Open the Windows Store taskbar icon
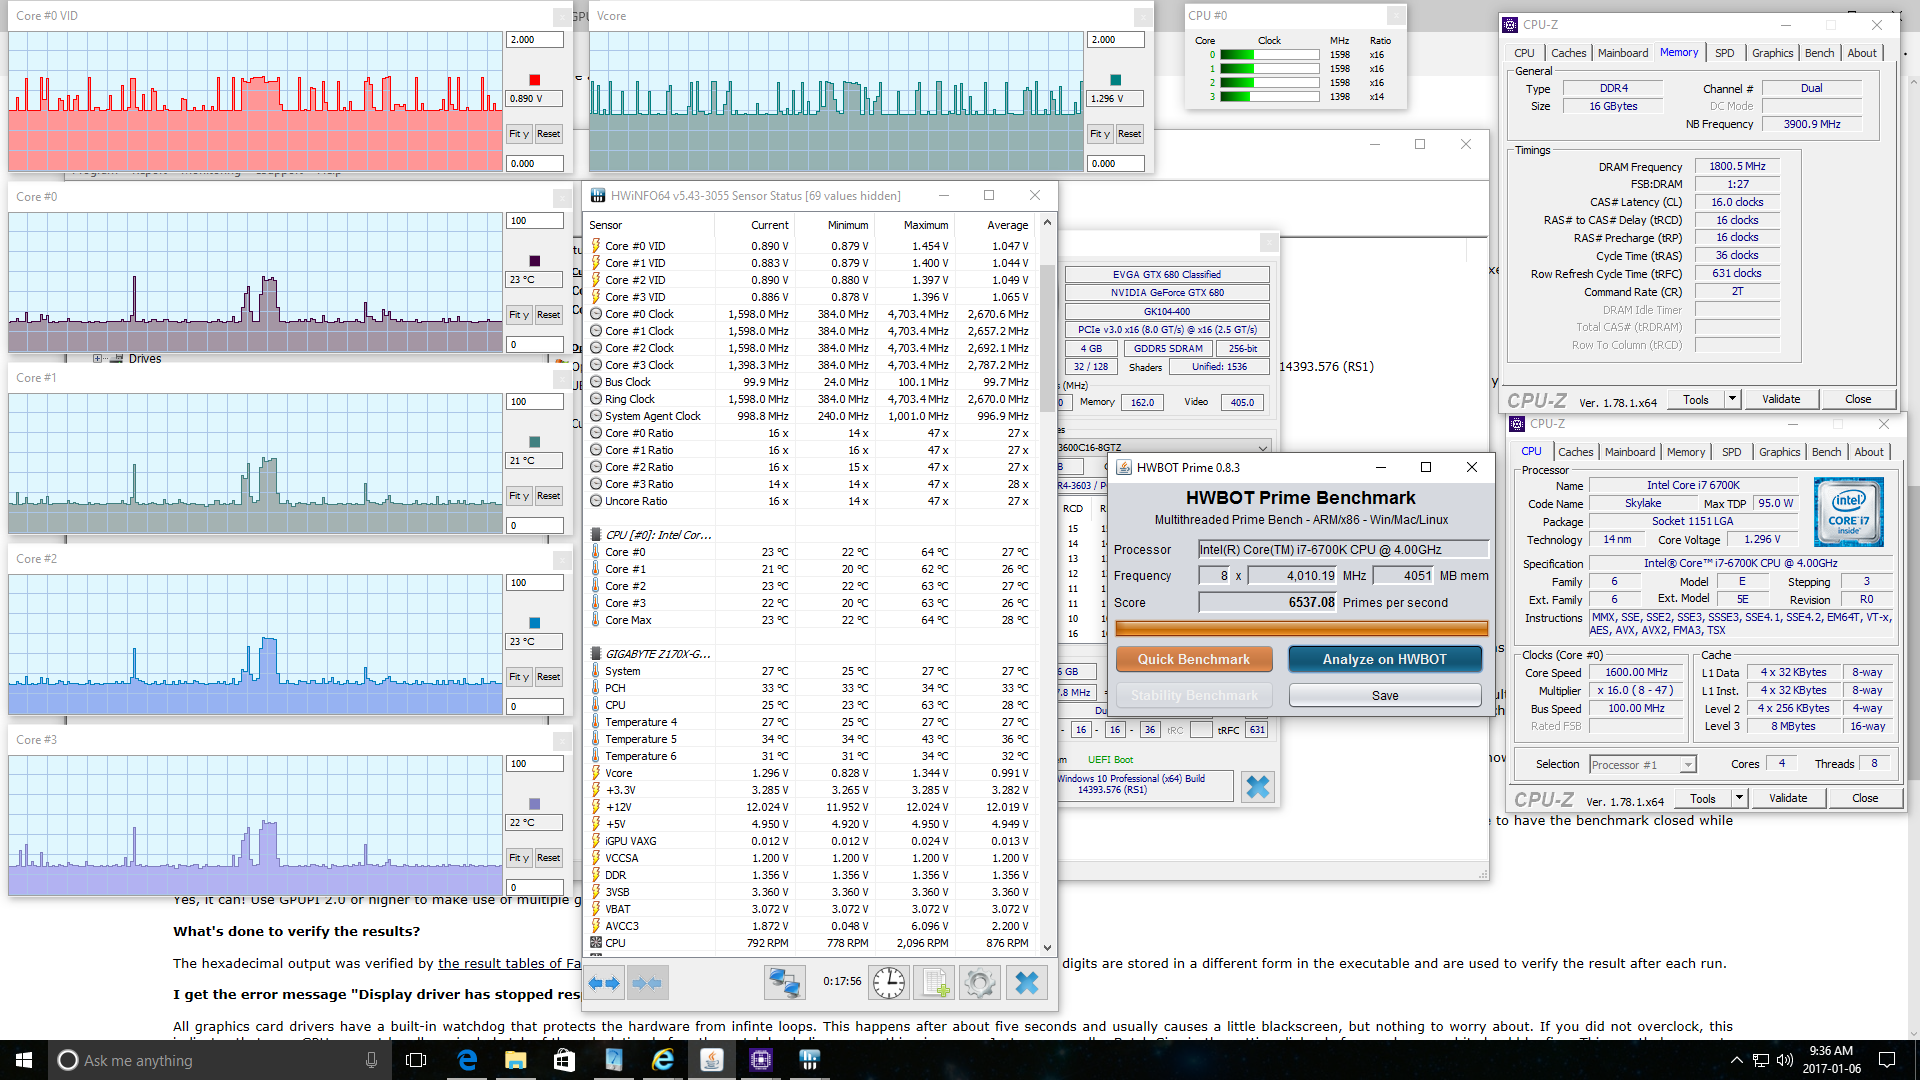Image resolution: width=1920 pixels, height=1080 pixels. tap(565, 1060)
